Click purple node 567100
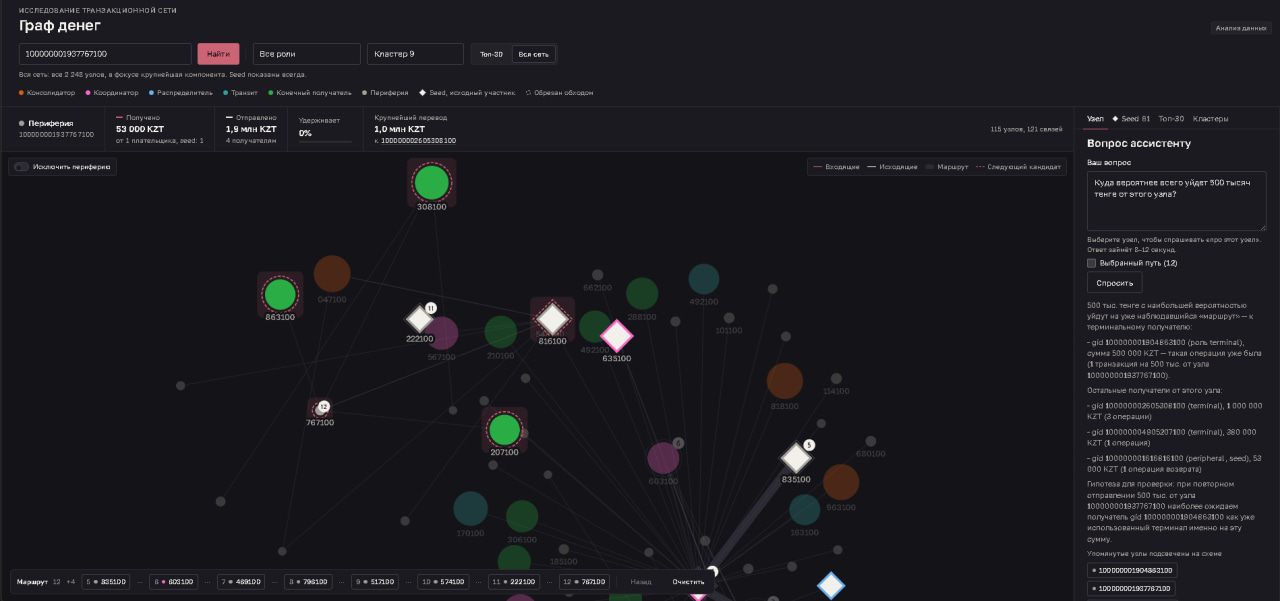The height and width of the screenshot is (601, 1280). [x=442, y=334]
